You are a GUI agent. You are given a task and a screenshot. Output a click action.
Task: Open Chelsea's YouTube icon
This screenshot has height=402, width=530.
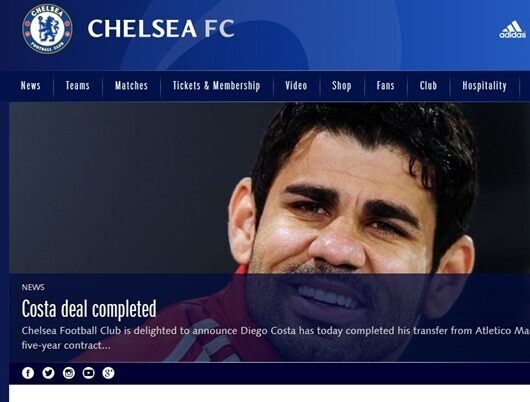[89, 373]
